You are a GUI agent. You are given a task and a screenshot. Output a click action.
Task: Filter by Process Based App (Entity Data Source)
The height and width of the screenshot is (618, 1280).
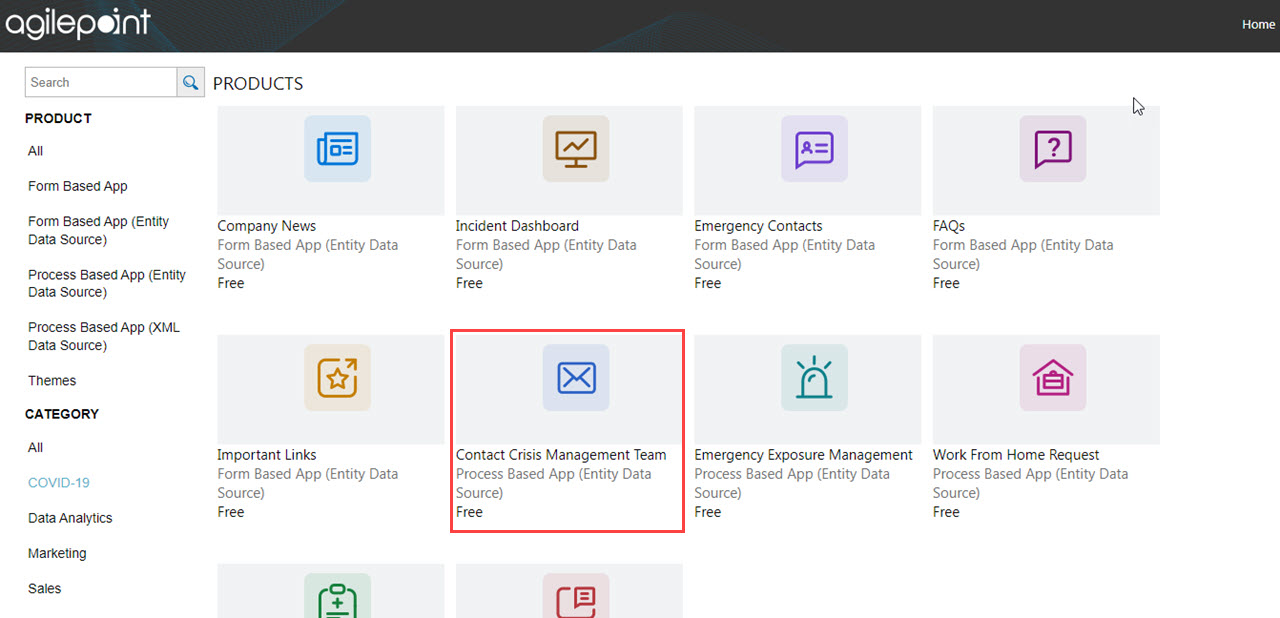tap(107, 283)
